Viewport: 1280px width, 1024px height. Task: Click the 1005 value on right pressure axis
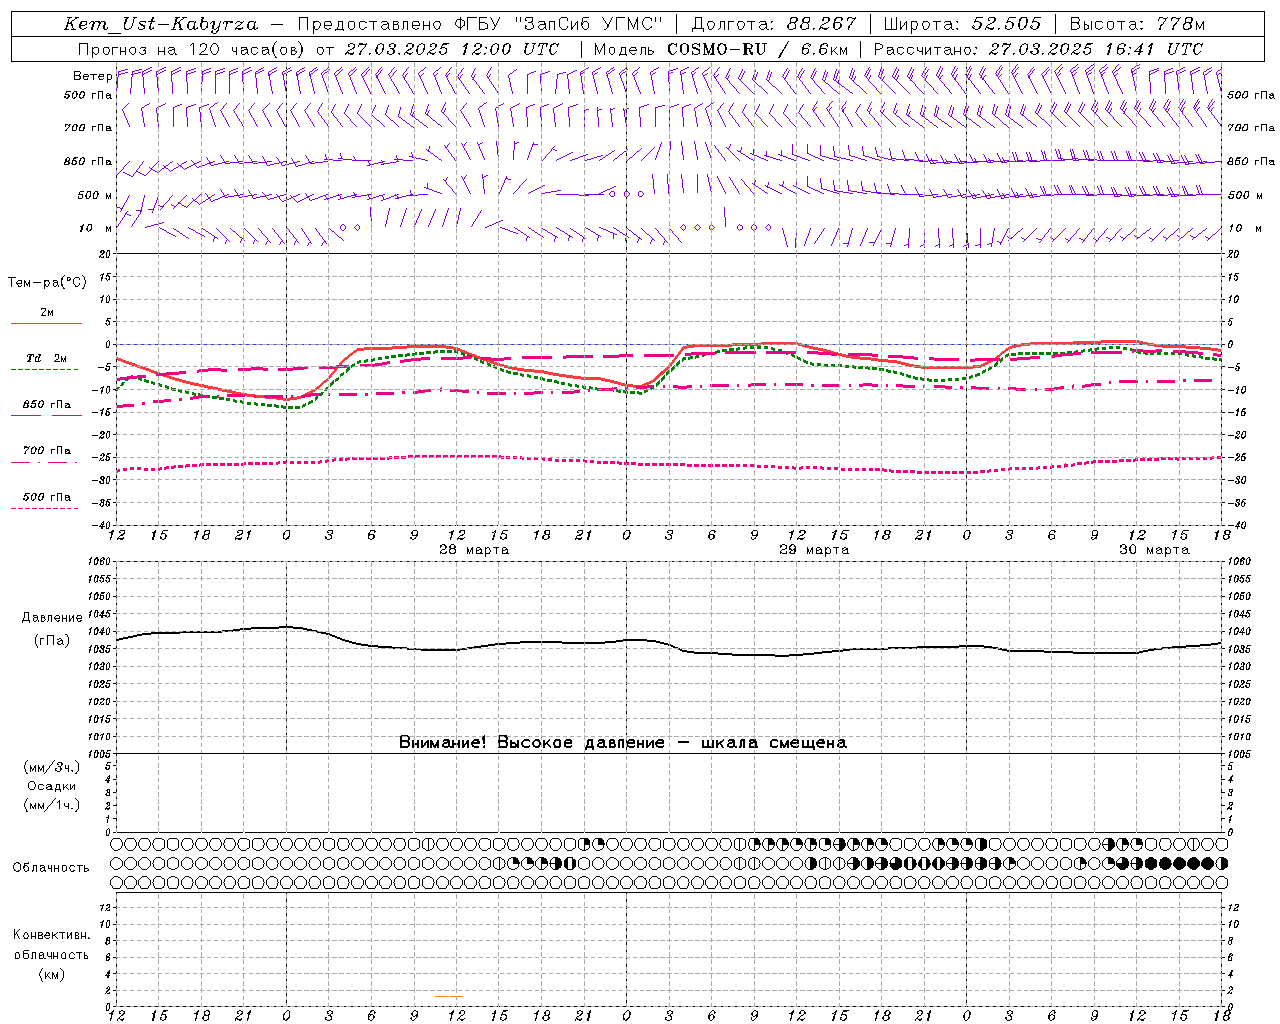1239,753
